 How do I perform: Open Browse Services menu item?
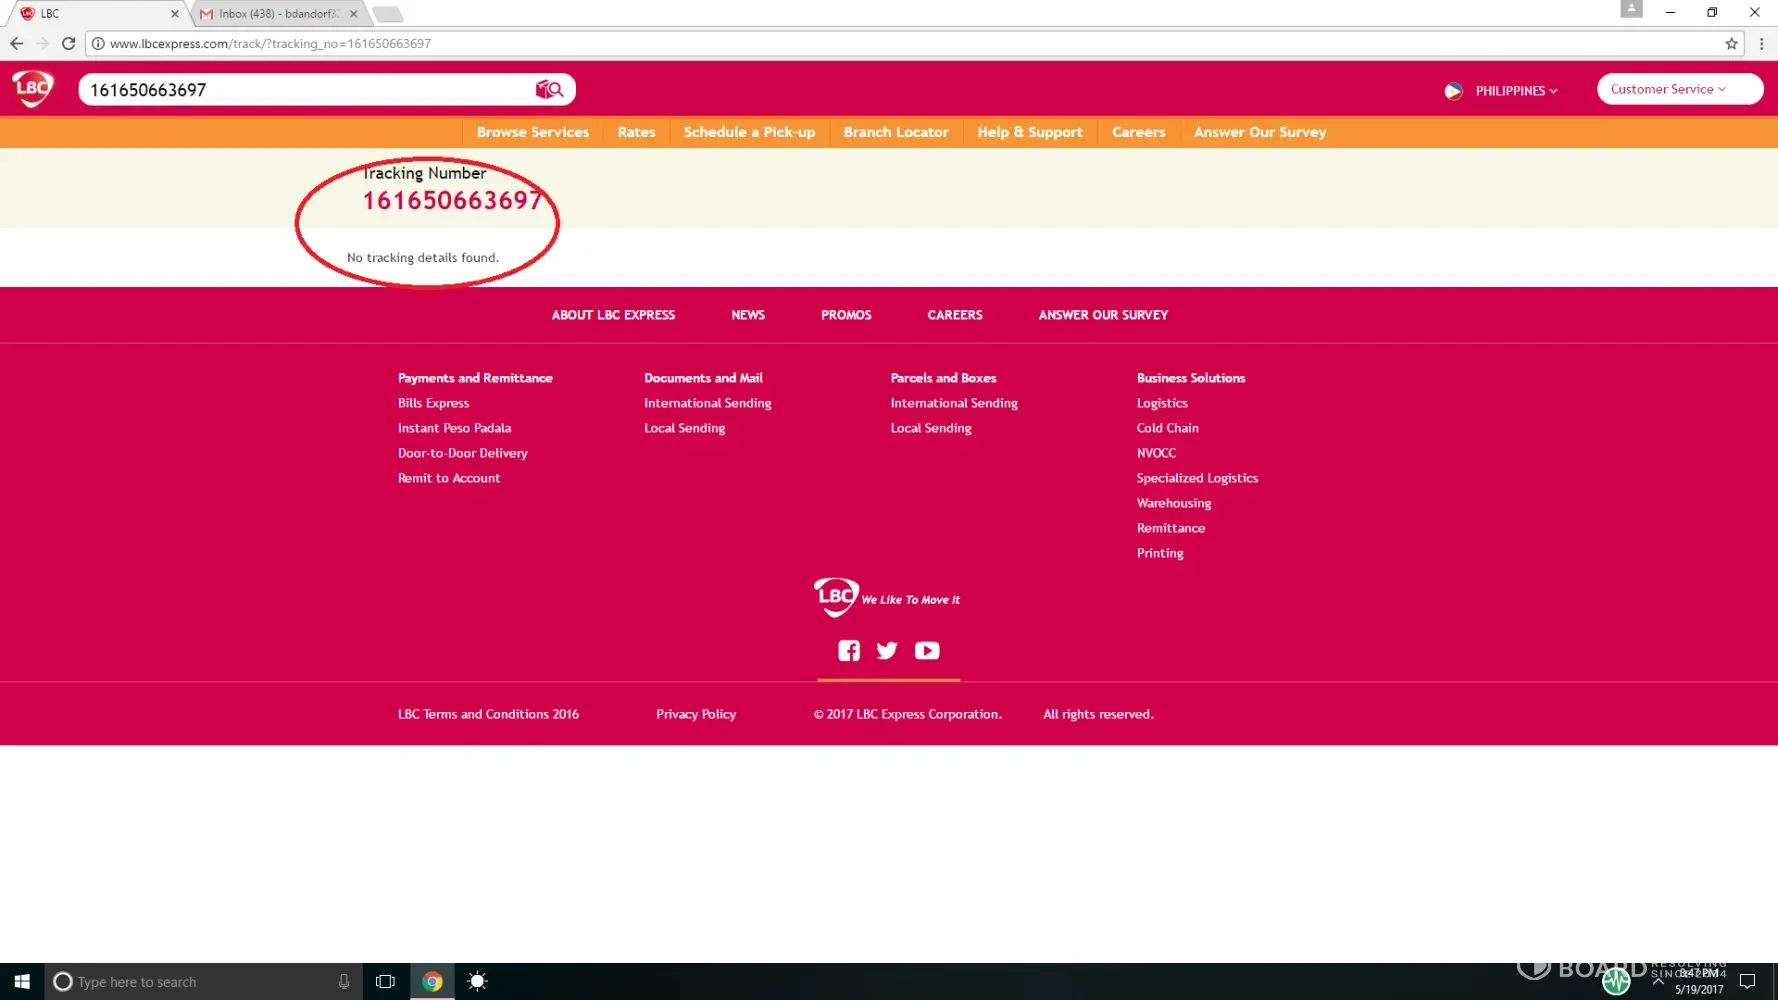tap(532, 132)
